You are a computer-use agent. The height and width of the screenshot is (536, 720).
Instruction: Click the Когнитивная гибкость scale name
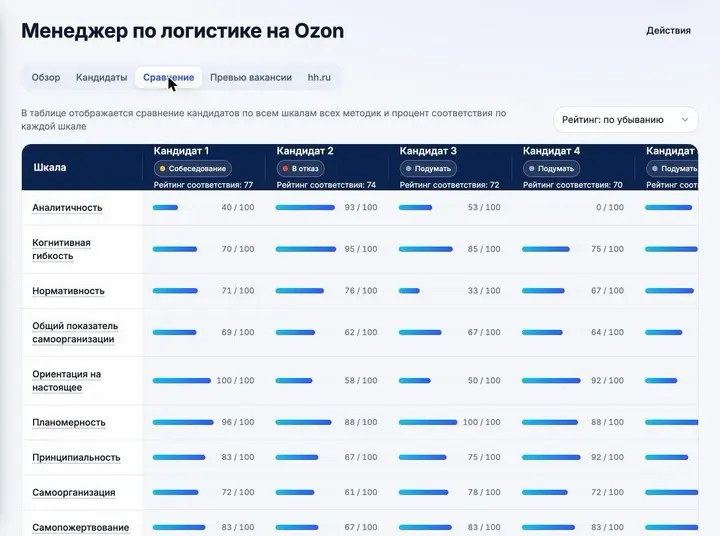click(x=61, y=249)
